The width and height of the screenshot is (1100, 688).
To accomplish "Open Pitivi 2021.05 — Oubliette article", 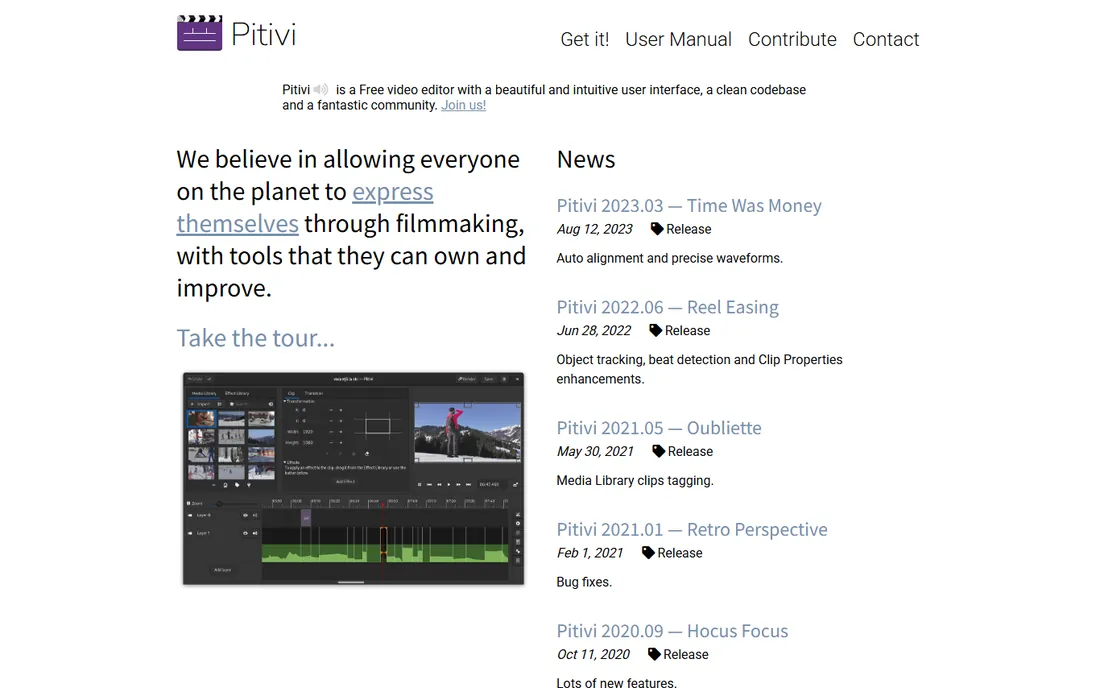I will (x=659, y=428).
